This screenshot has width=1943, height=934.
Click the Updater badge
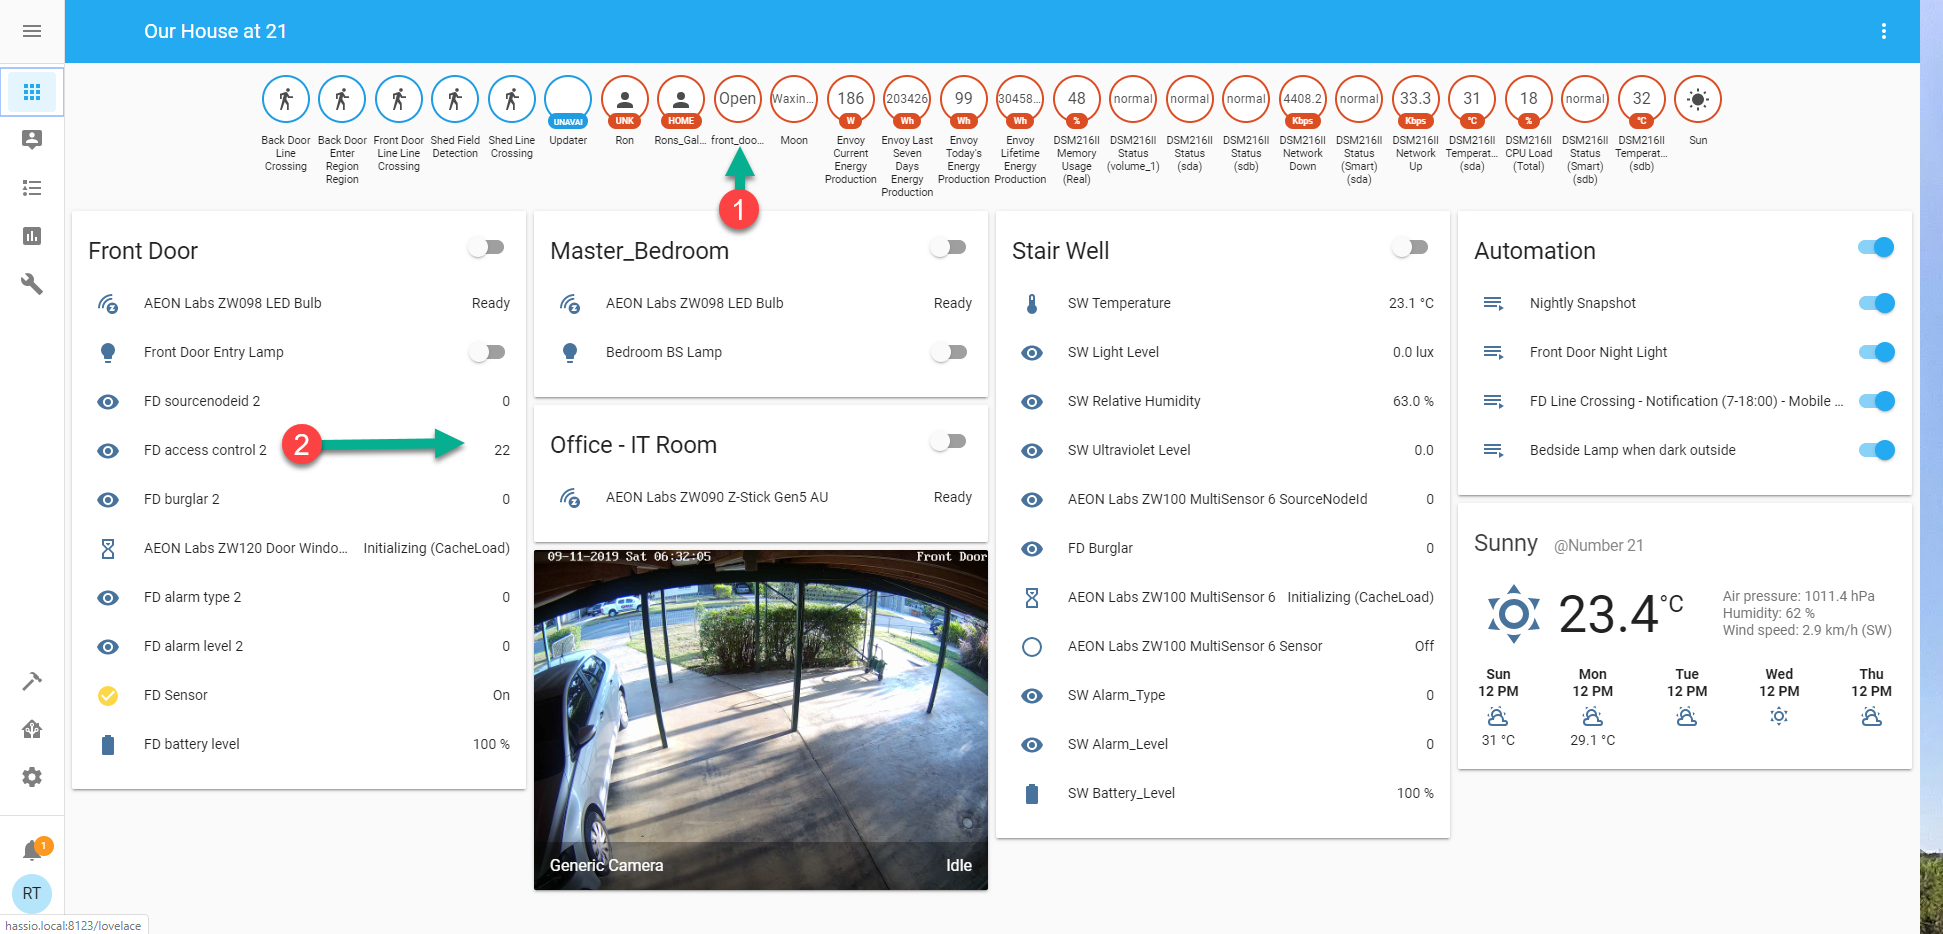click(568, 99)
